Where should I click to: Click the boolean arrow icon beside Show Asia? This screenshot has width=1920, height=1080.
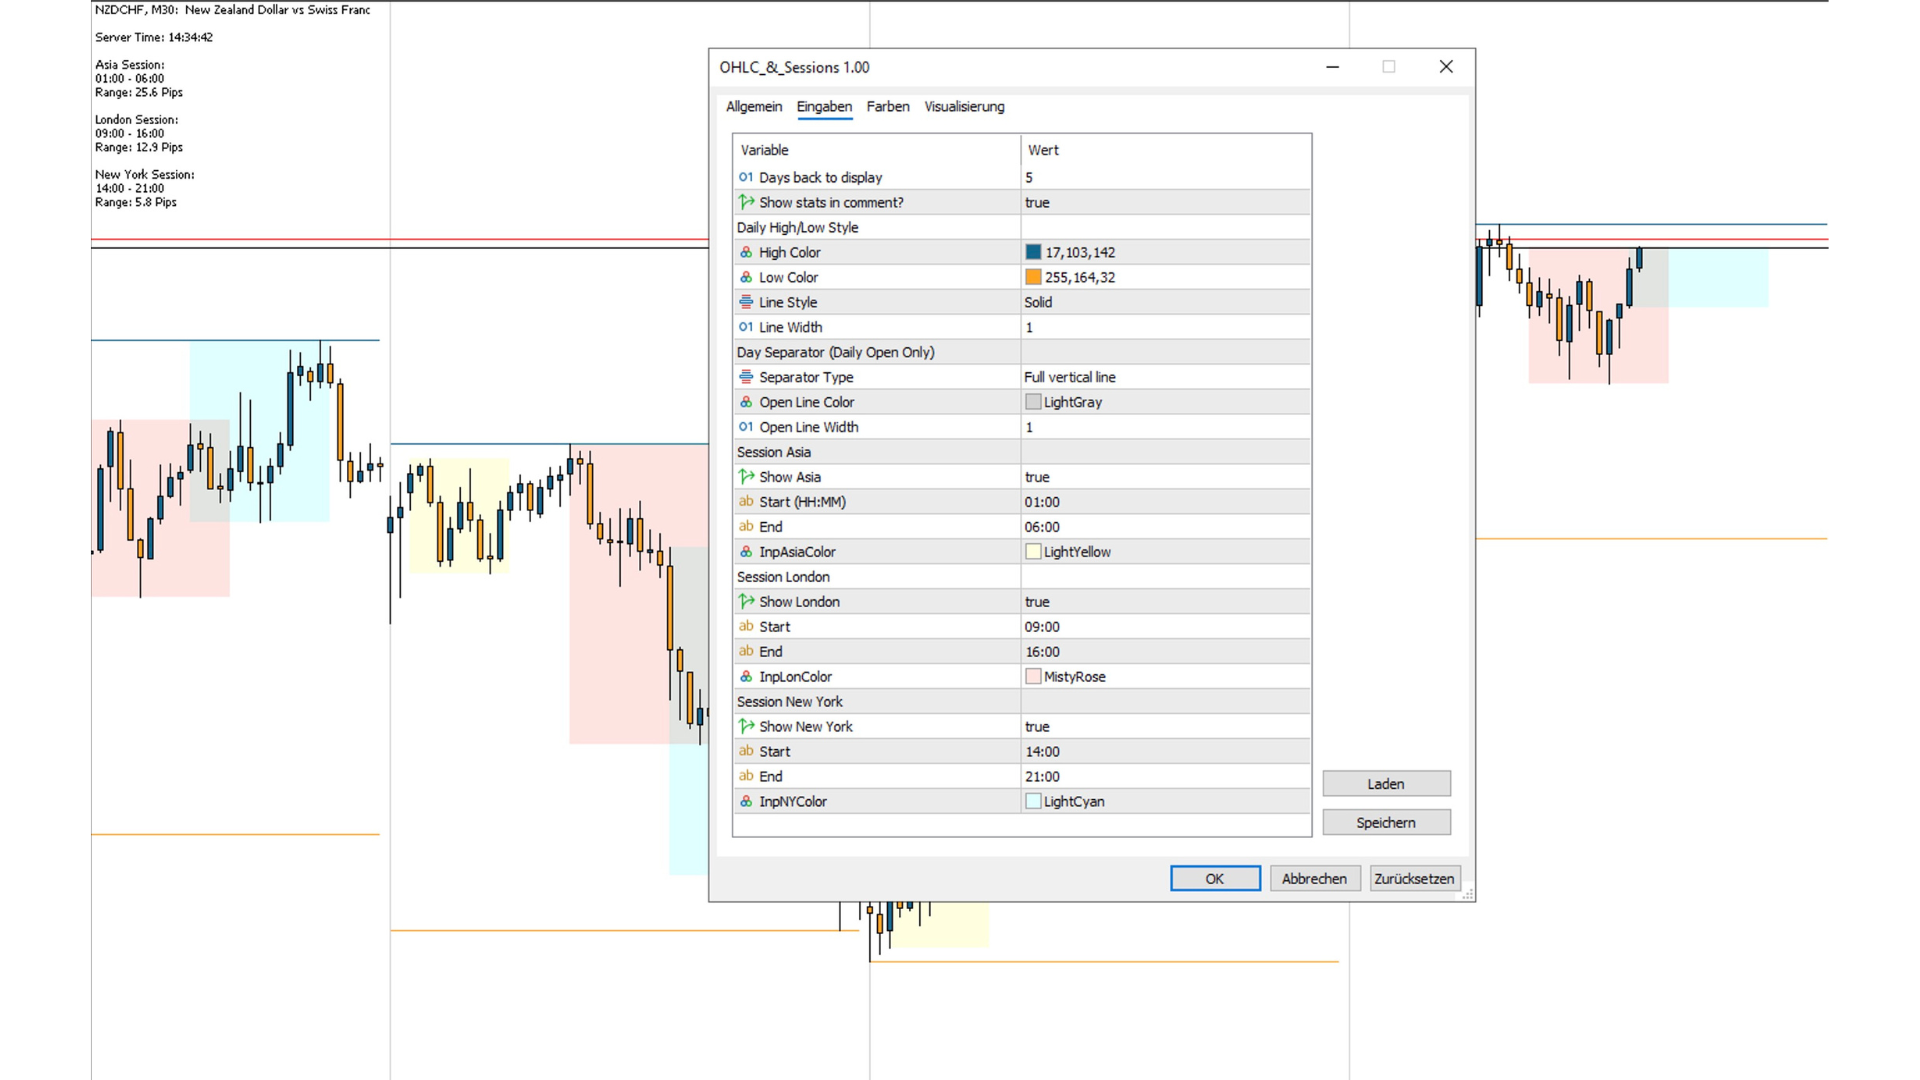coord(746,477)
